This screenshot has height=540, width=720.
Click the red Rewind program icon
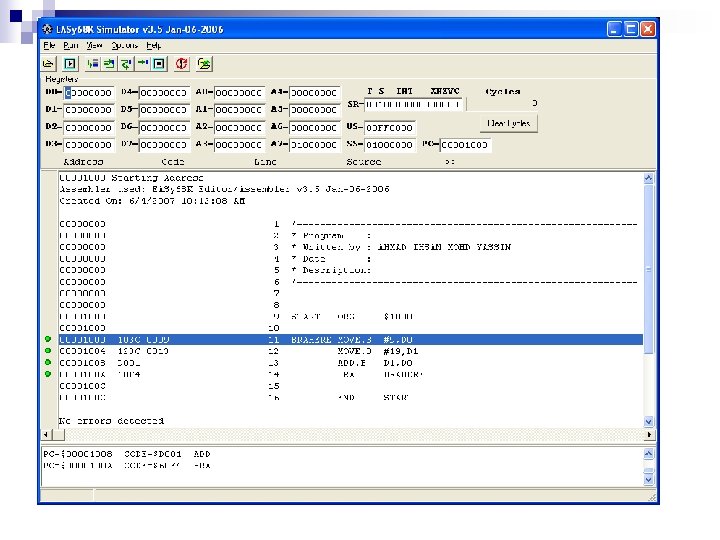click(182, 64)
